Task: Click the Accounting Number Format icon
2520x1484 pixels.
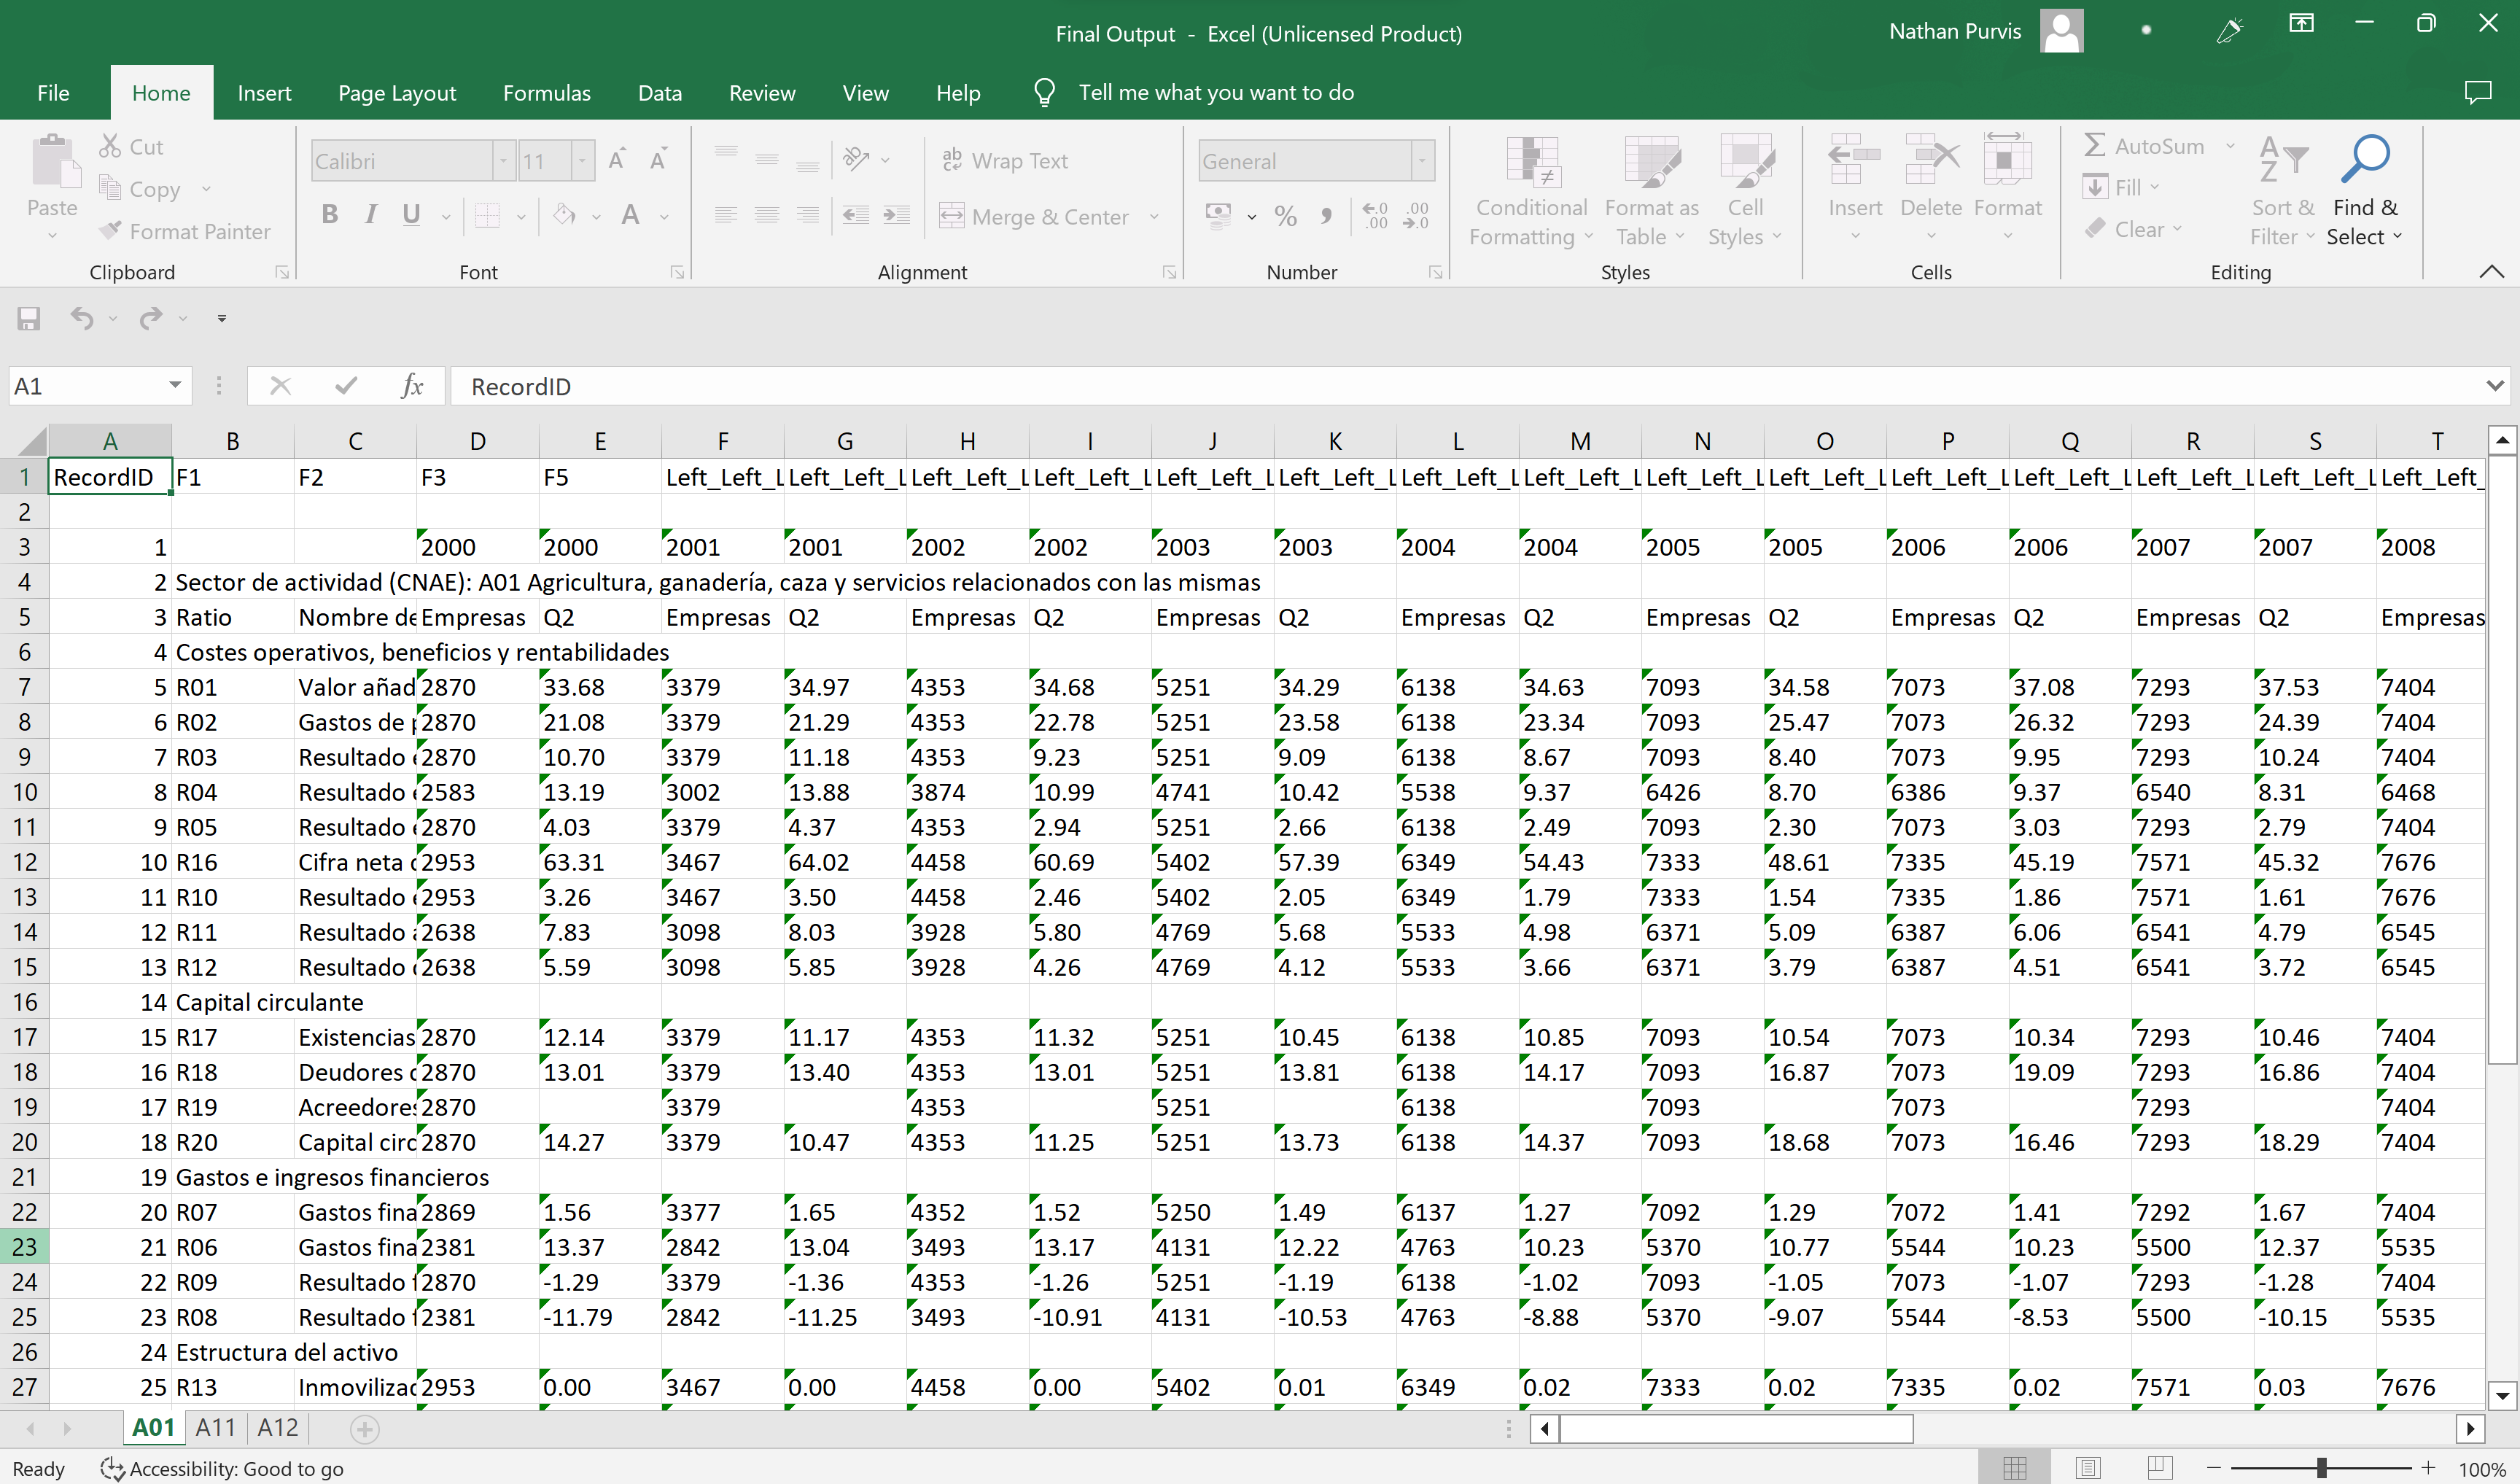Action: [x=1218, y=215]
